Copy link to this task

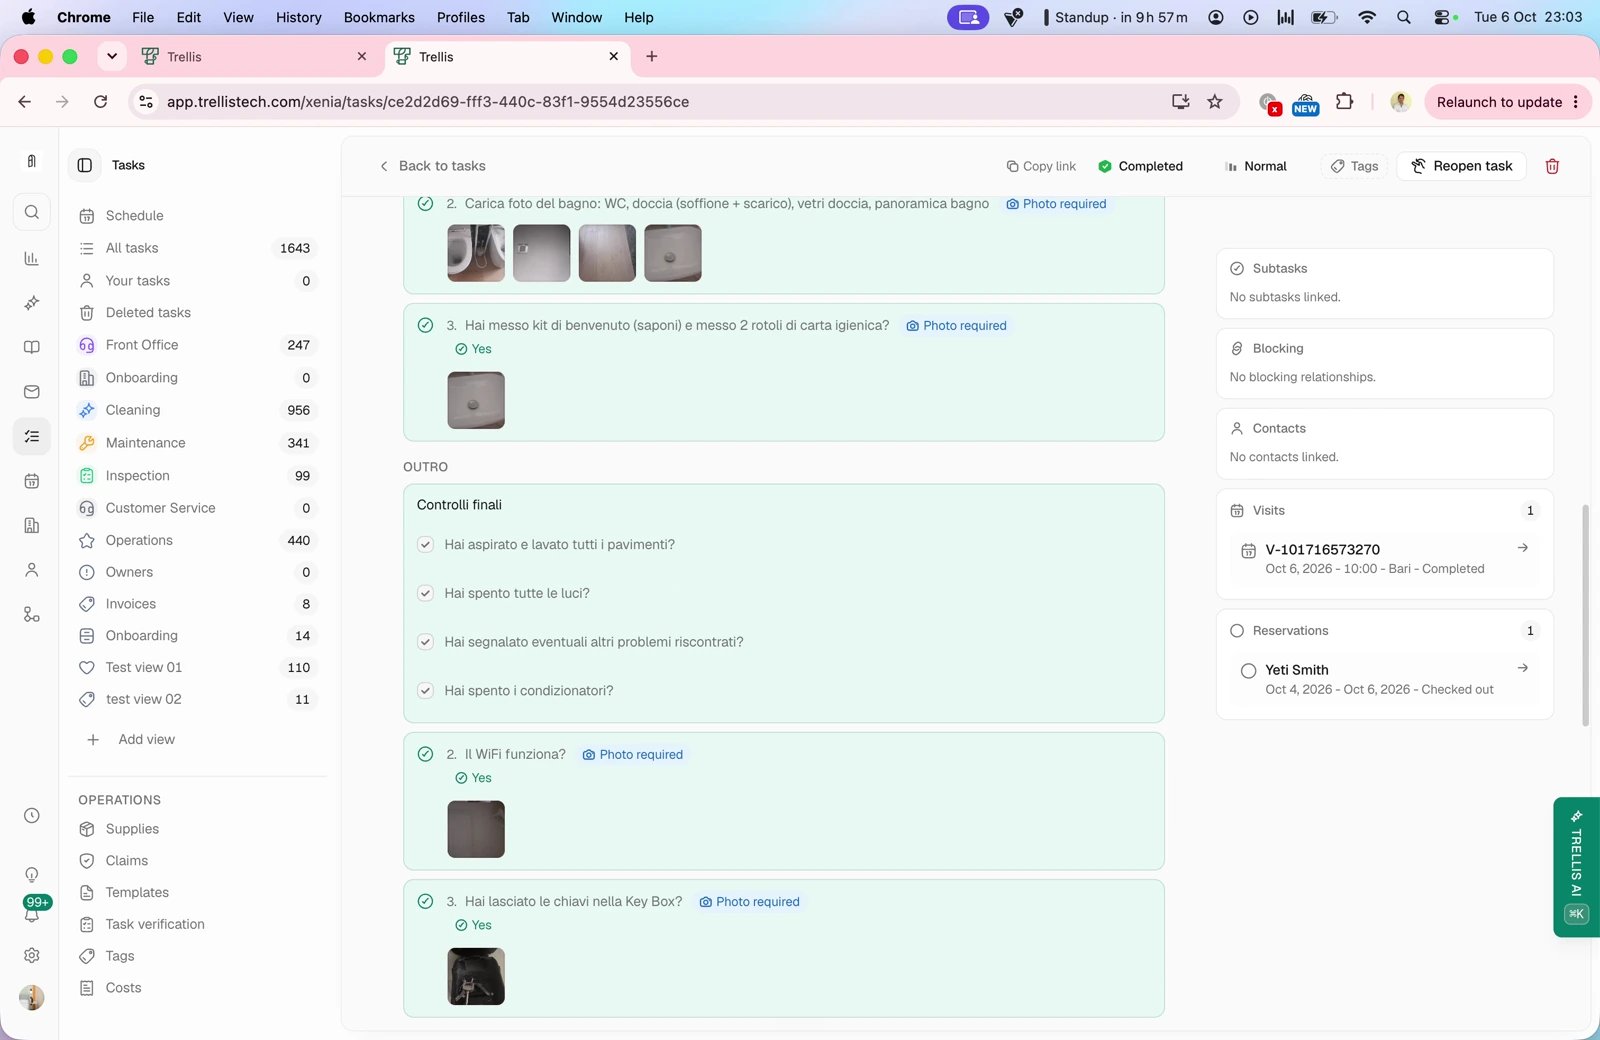(1041, 166)
